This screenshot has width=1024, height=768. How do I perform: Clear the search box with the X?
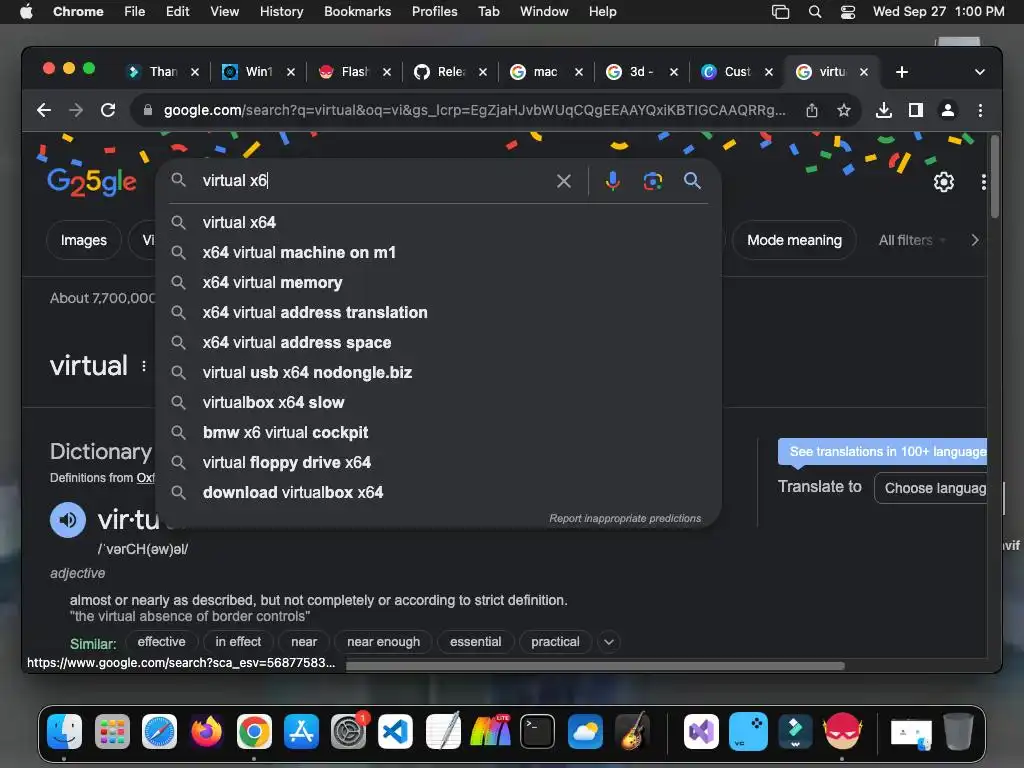(564, 181)
